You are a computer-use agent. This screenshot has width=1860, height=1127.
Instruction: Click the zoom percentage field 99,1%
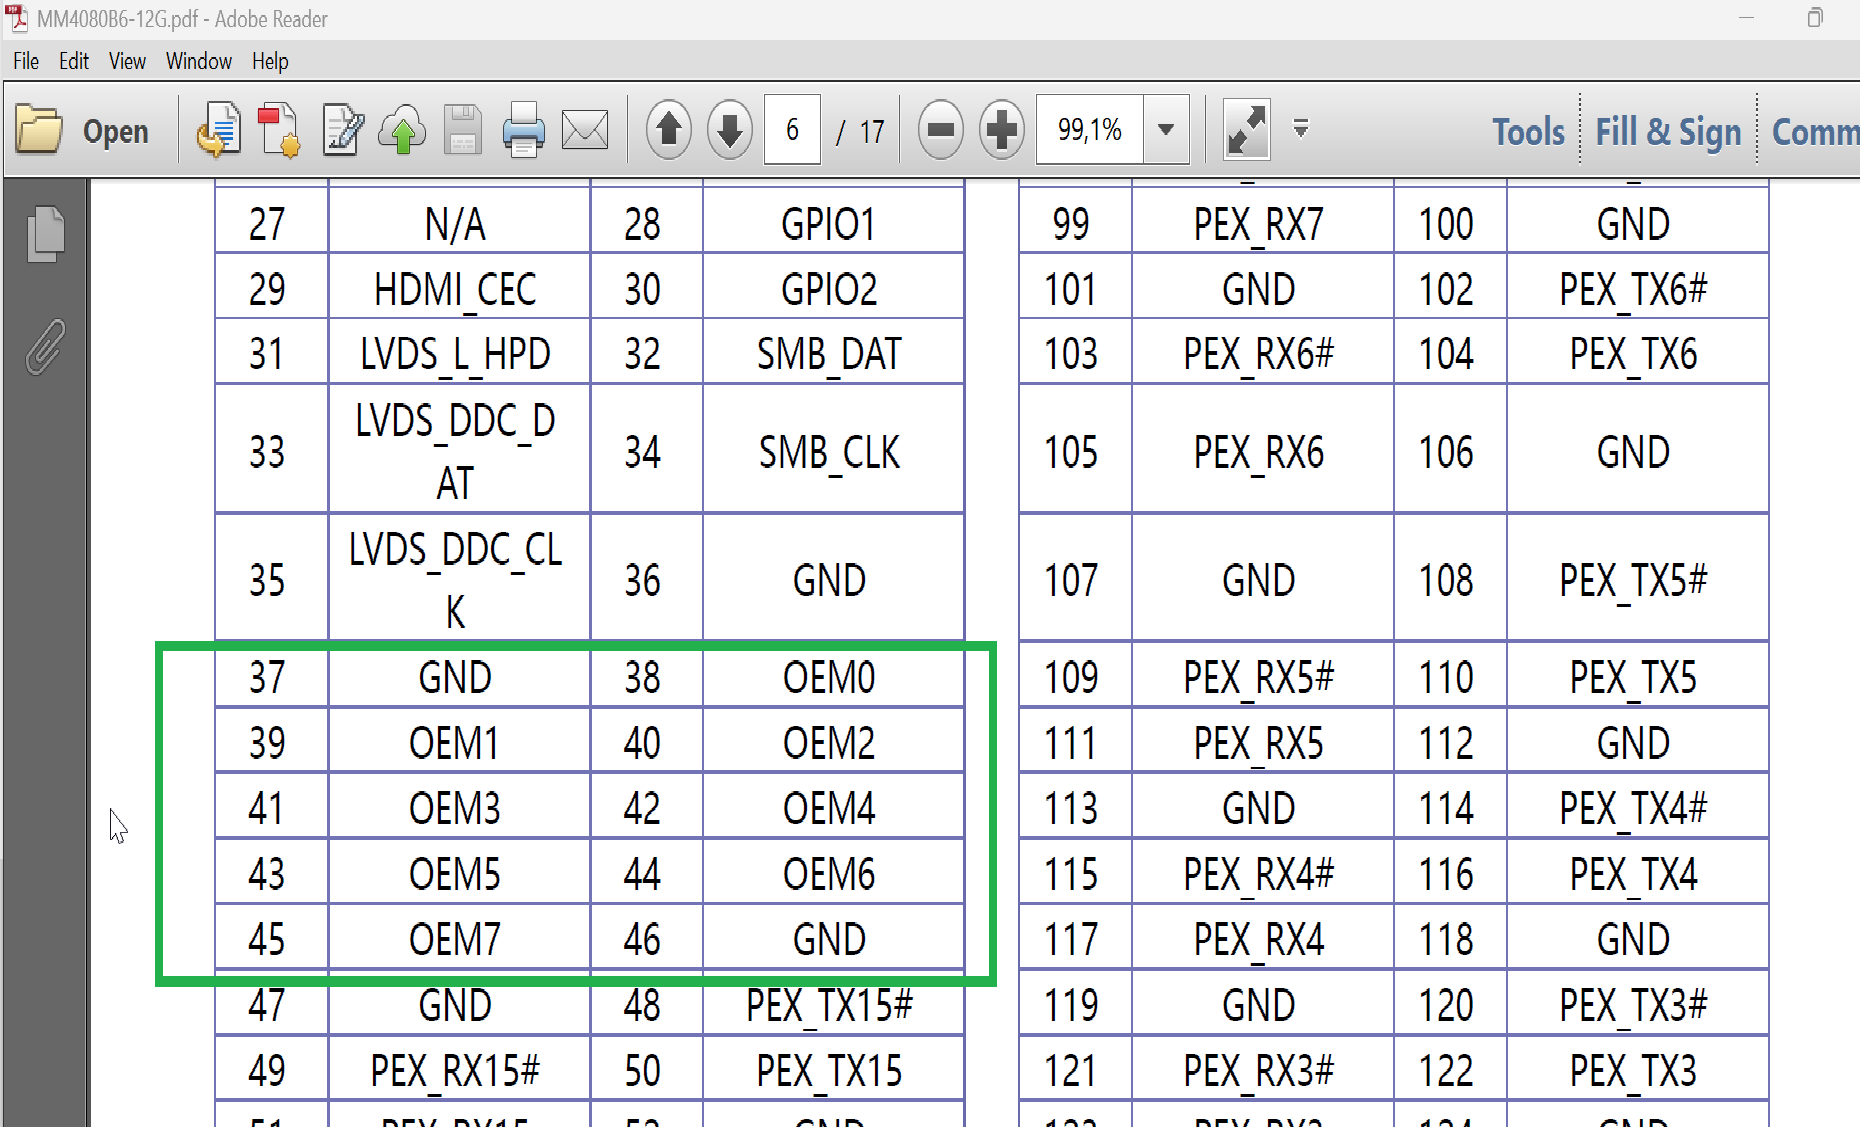tap(1090, 129)
